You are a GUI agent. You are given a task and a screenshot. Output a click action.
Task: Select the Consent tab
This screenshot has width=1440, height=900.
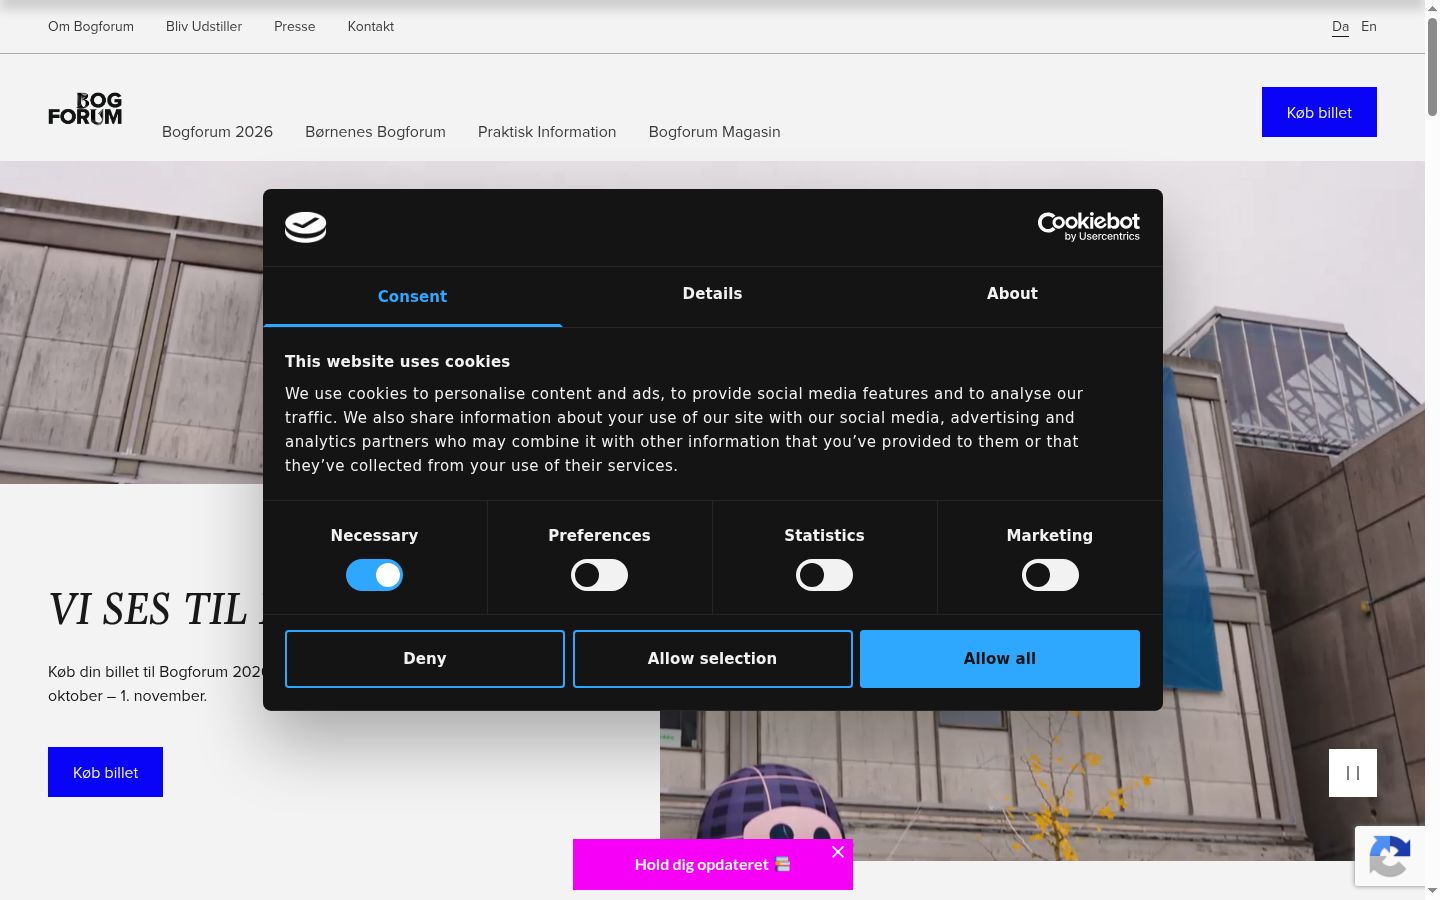click(412, 296)
